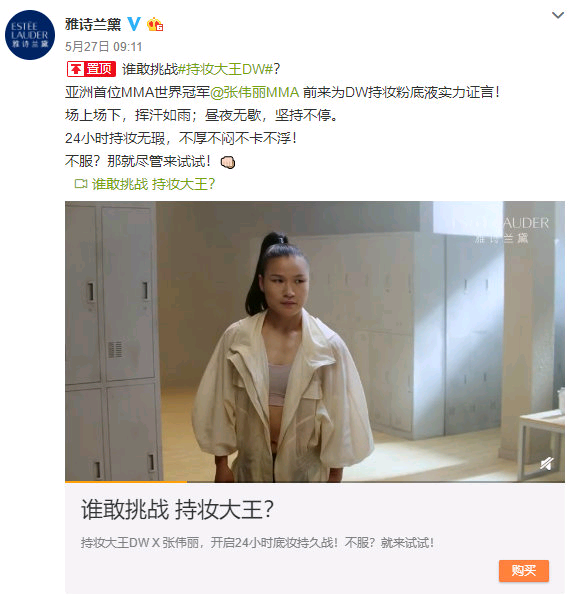Open the 5月27日 09:11 timestamp link
The height and width of the screenshot is (597, 578).
(104, 47)
